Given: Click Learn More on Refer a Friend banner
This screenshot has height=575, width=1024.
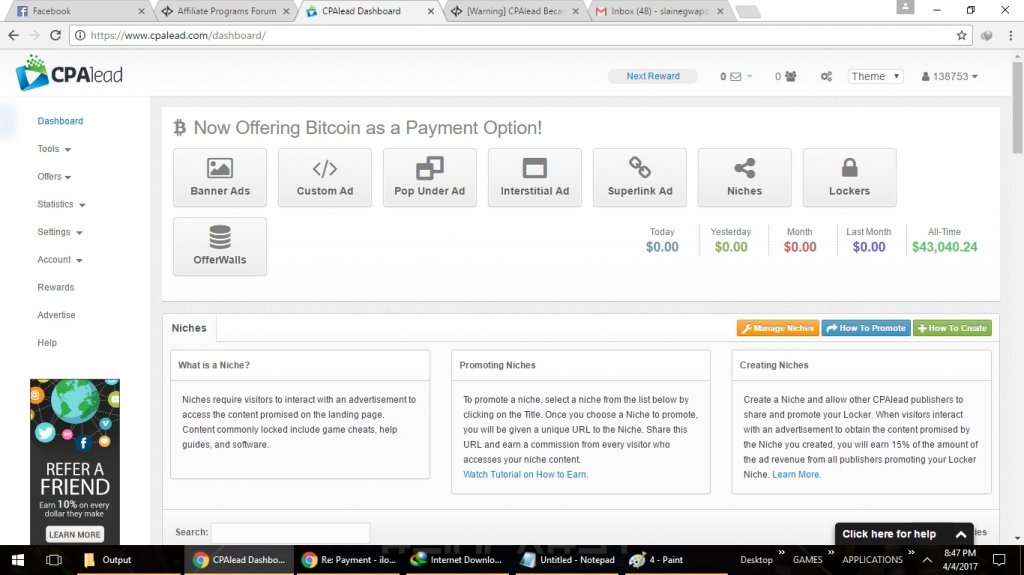Looking at the screenshot, I should tap(75, 534).
